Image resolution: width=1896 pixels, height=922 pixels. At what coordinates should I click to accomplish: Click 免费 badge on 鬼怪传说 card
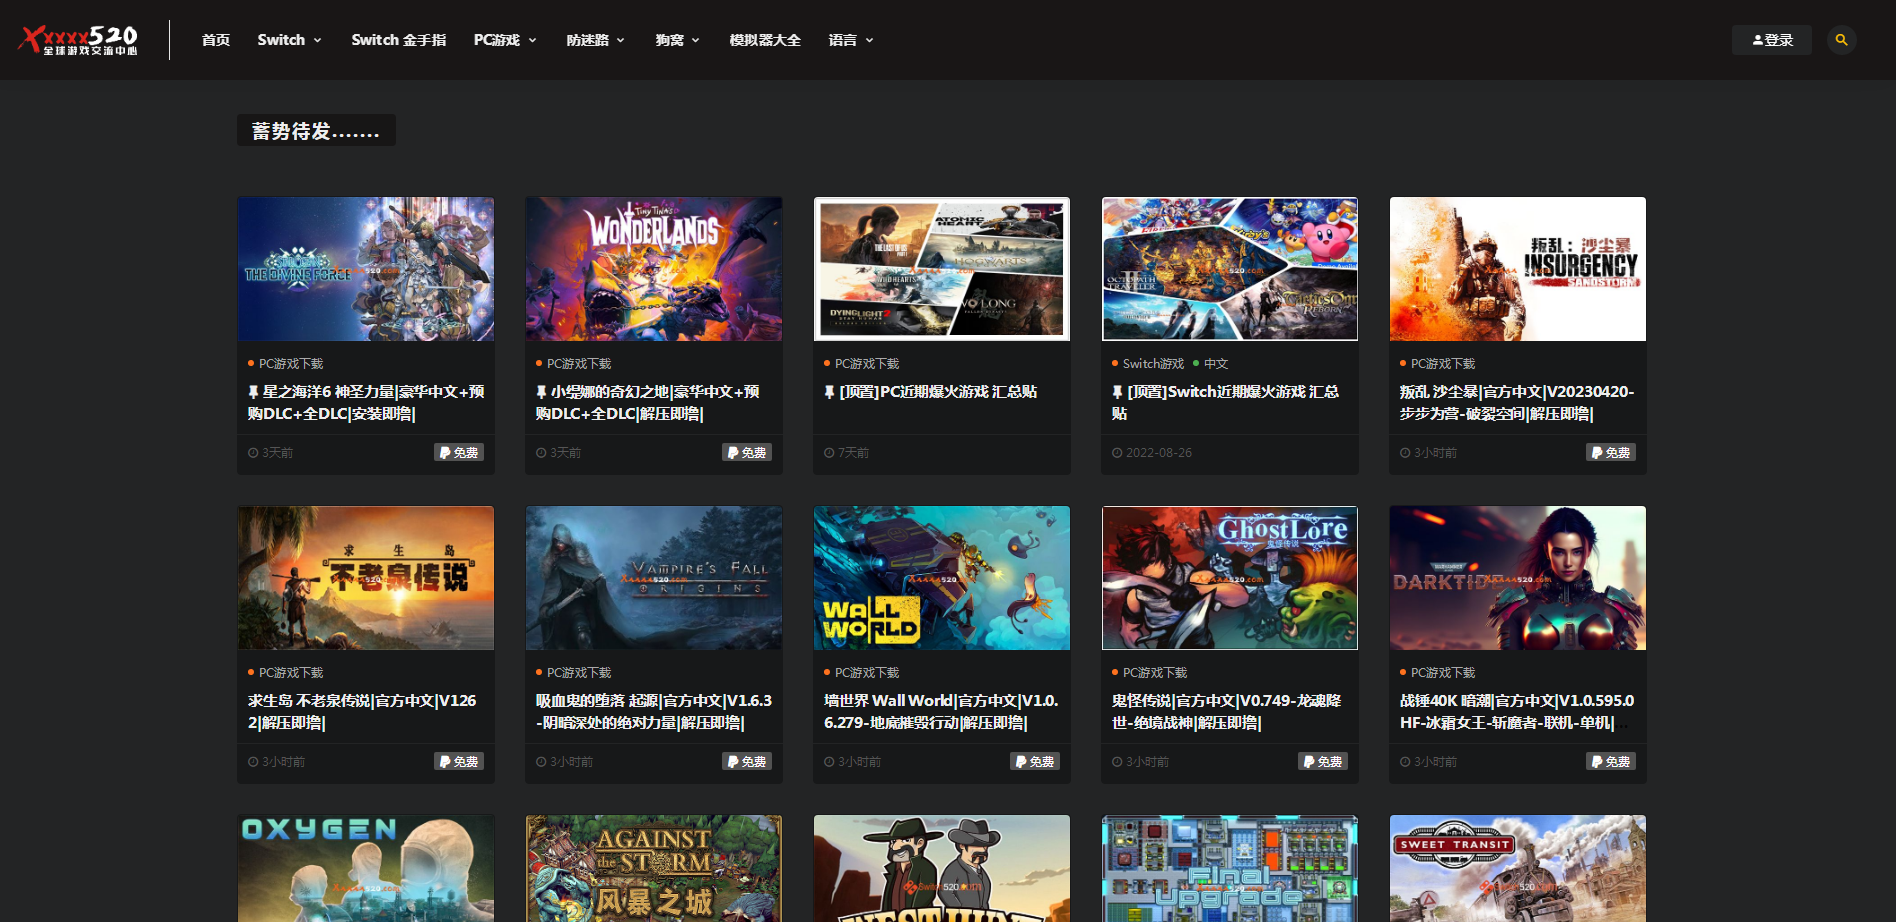pos(1323,762)
